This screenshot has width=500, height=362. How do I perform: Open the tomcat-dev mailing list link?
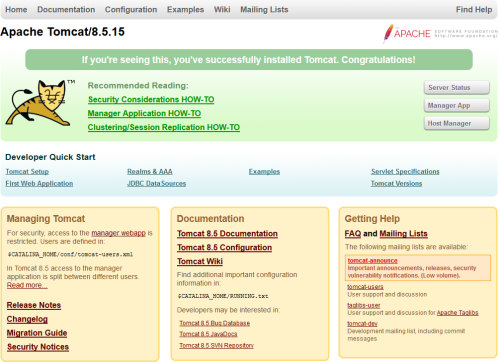[362, 324]
